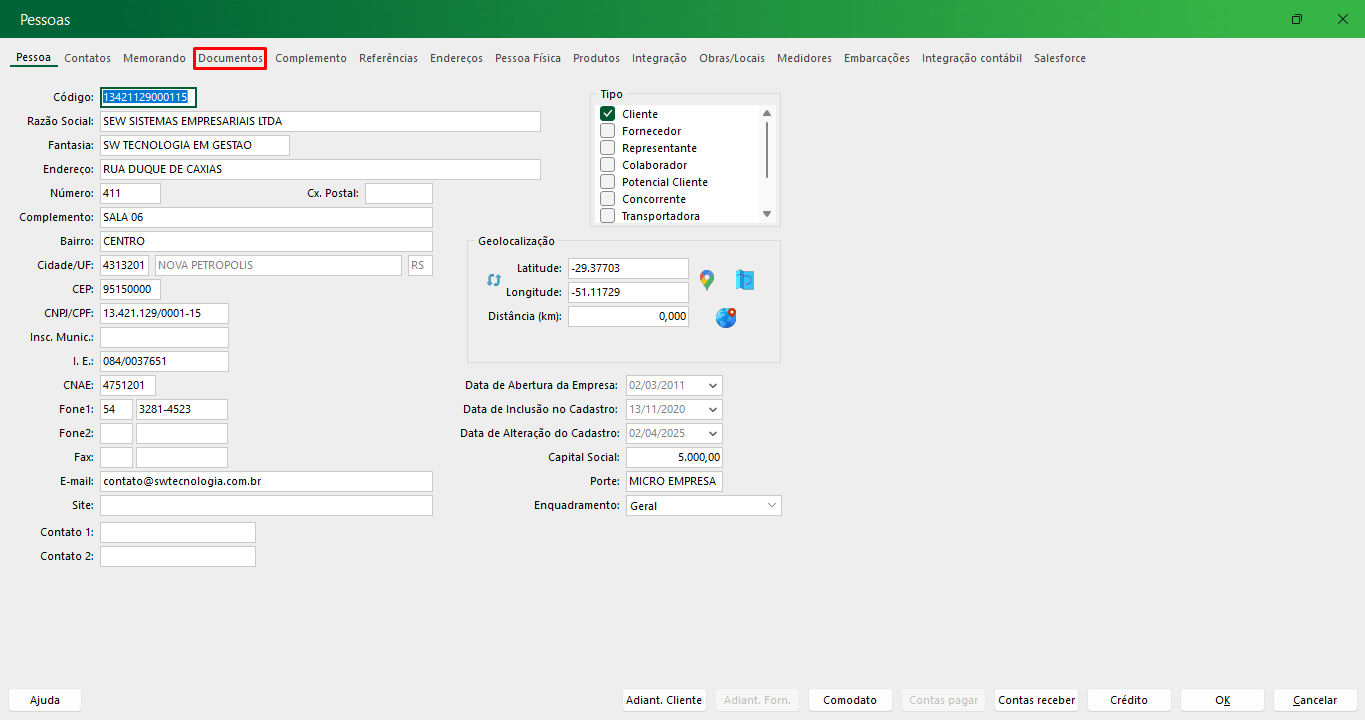This screenshot has height=720, width=1365.
Task: Check the Potencial Cliente checkbox
Action: point(607,182)
